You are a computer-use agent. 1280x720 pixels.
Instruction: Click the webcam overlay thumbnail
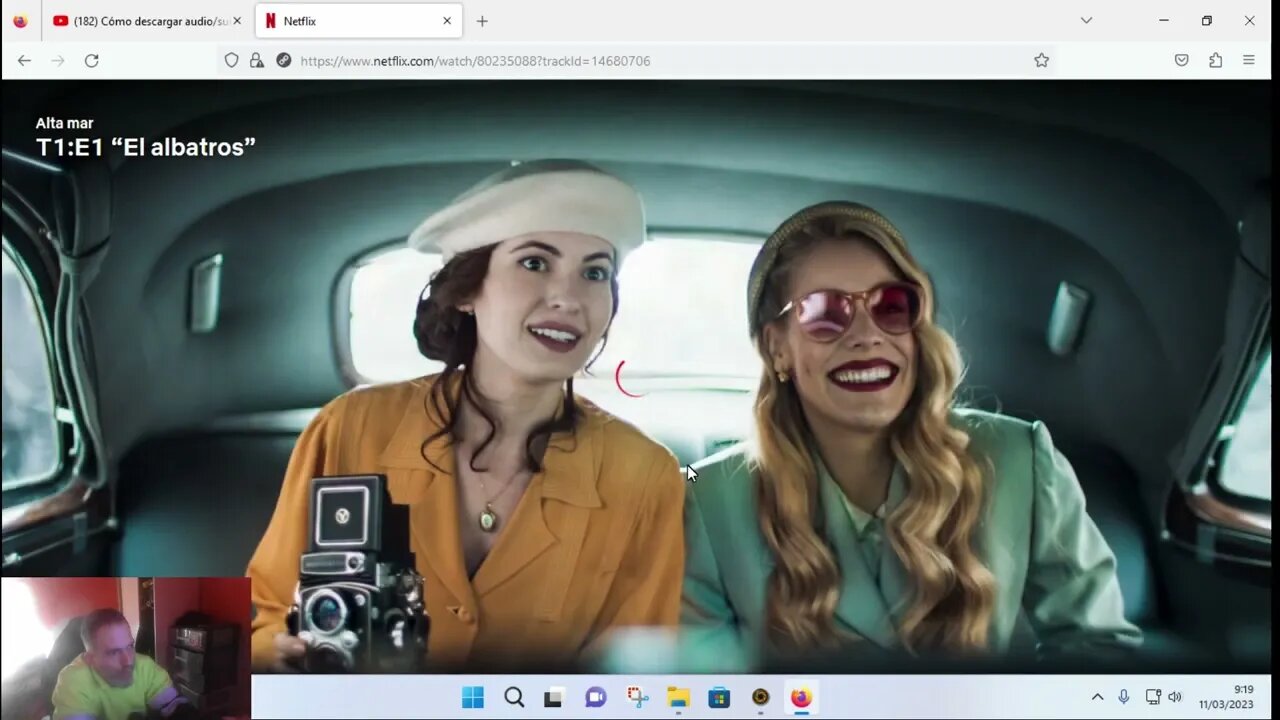pos(126,648)
